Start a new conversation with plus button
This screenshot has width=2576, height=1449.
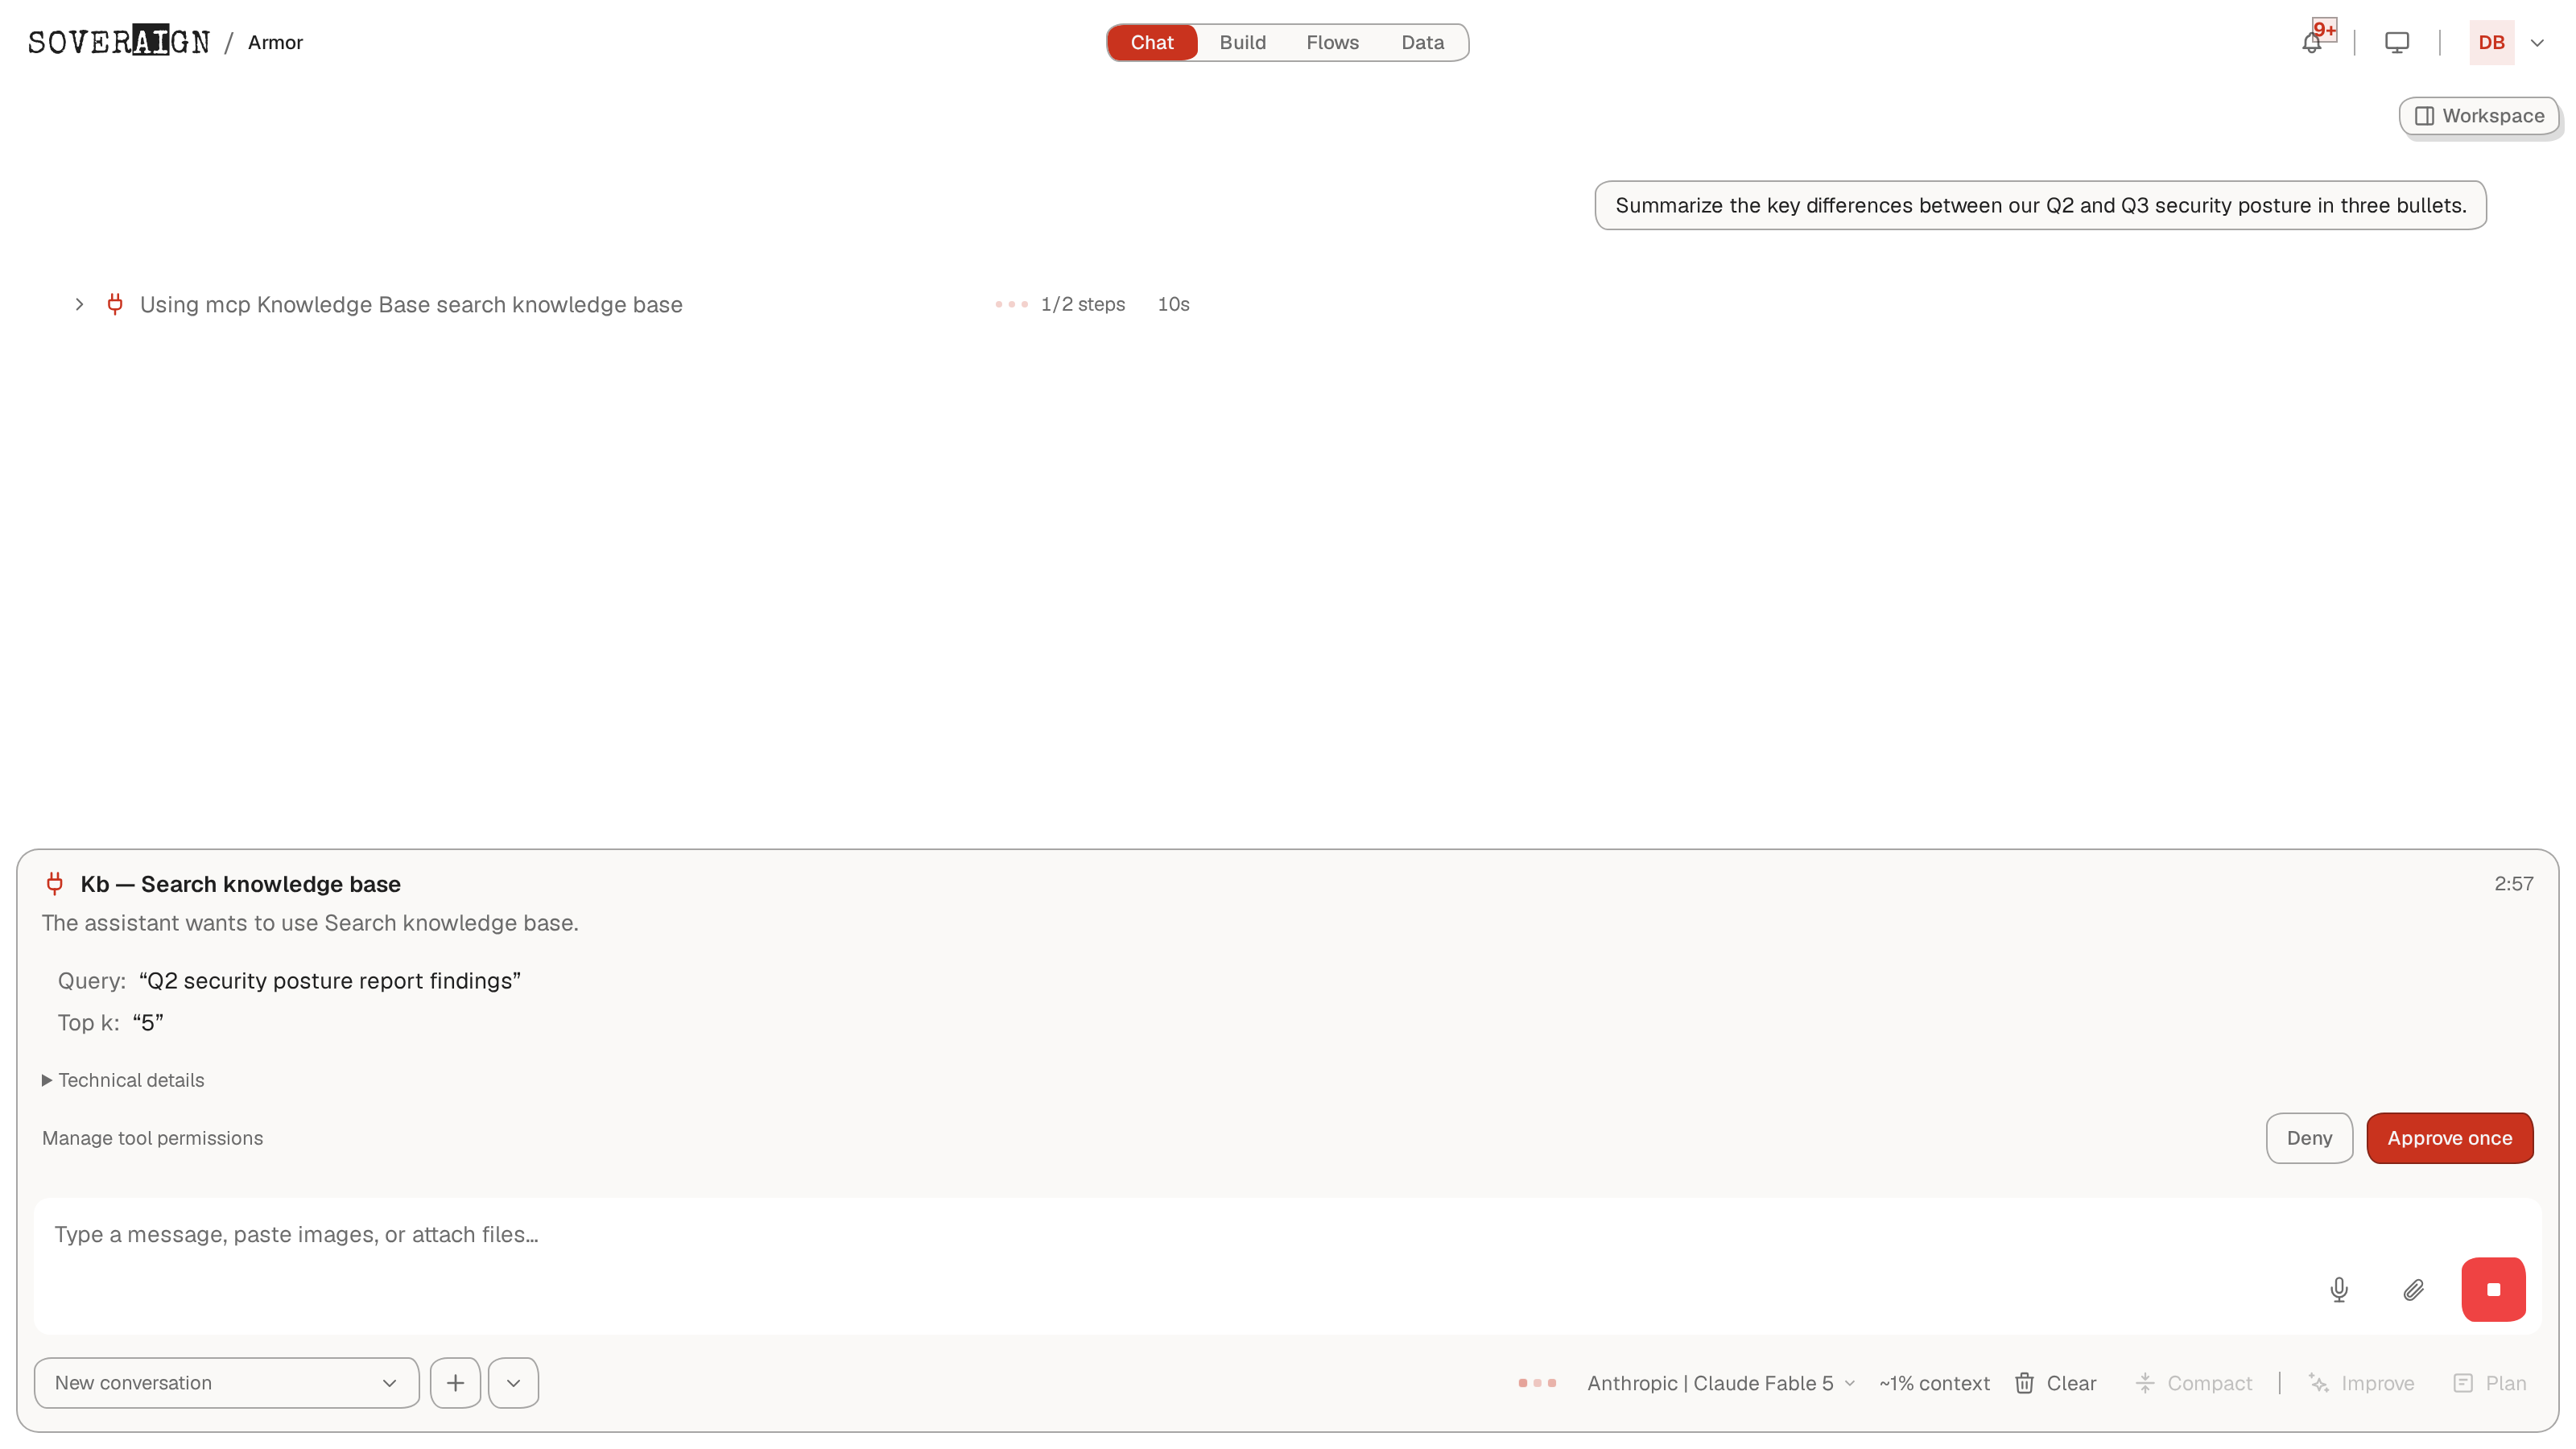(x=455, y=1383)
